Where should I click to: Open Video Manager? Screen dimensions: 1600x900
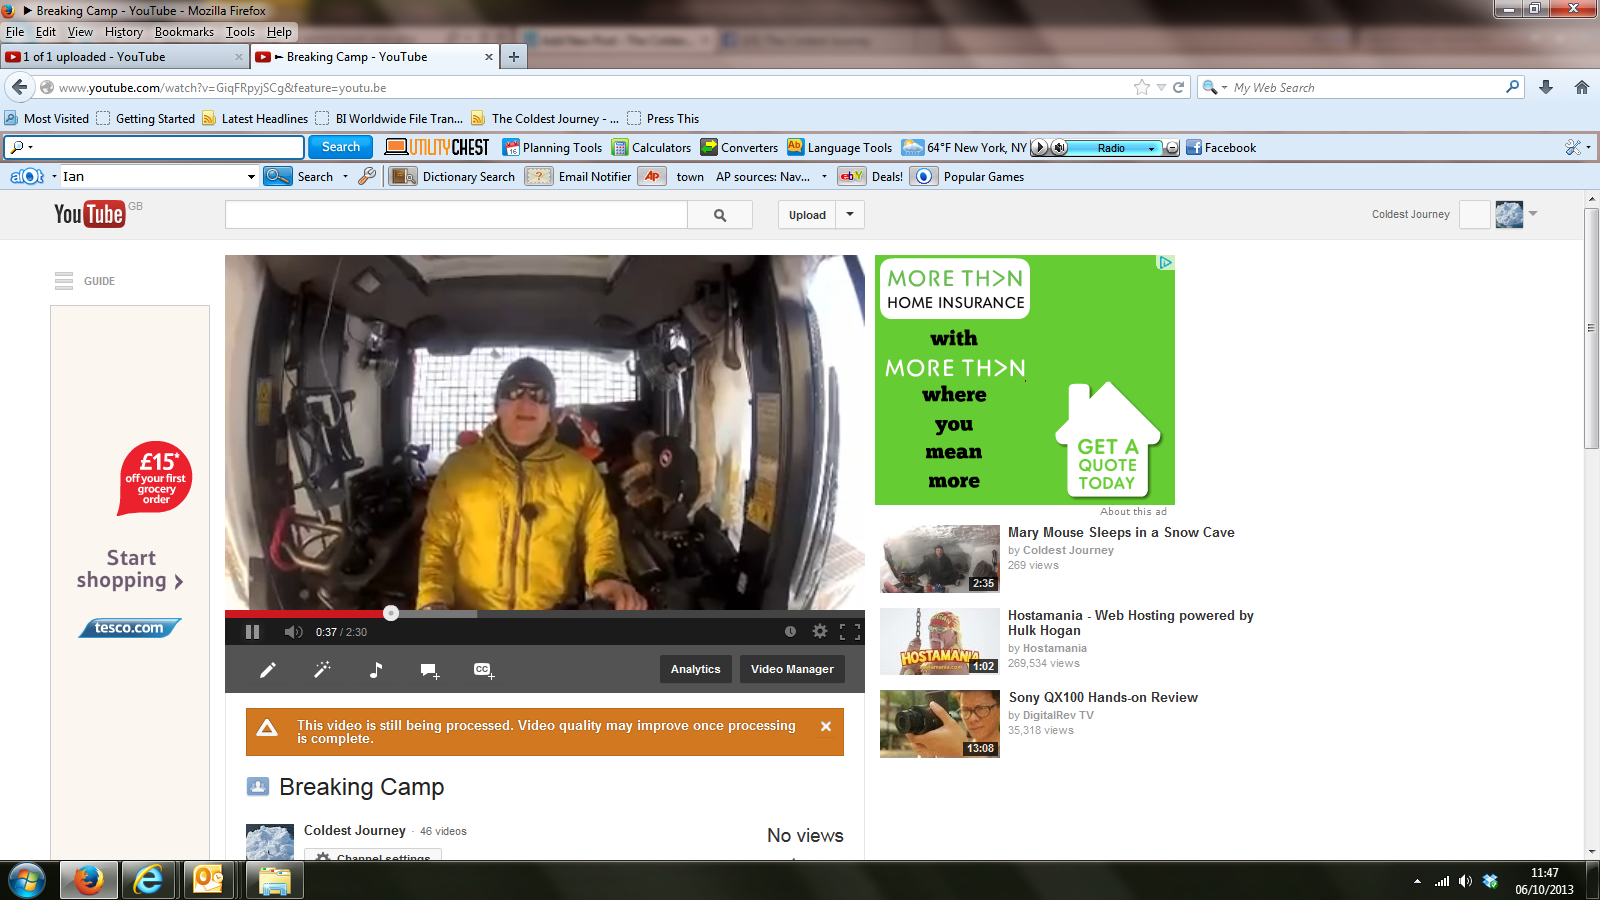792,669
